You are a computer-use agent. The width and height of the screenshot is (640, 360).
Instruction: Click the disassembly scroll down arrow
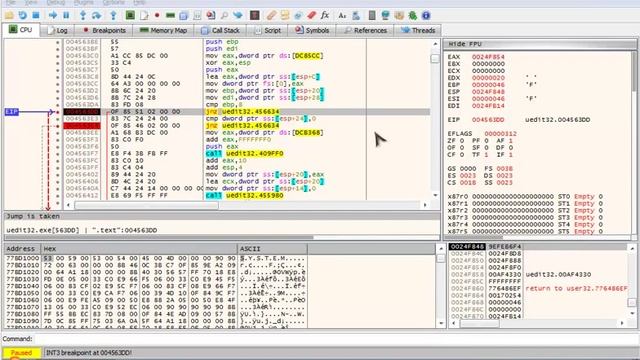(x=435, y=195)
